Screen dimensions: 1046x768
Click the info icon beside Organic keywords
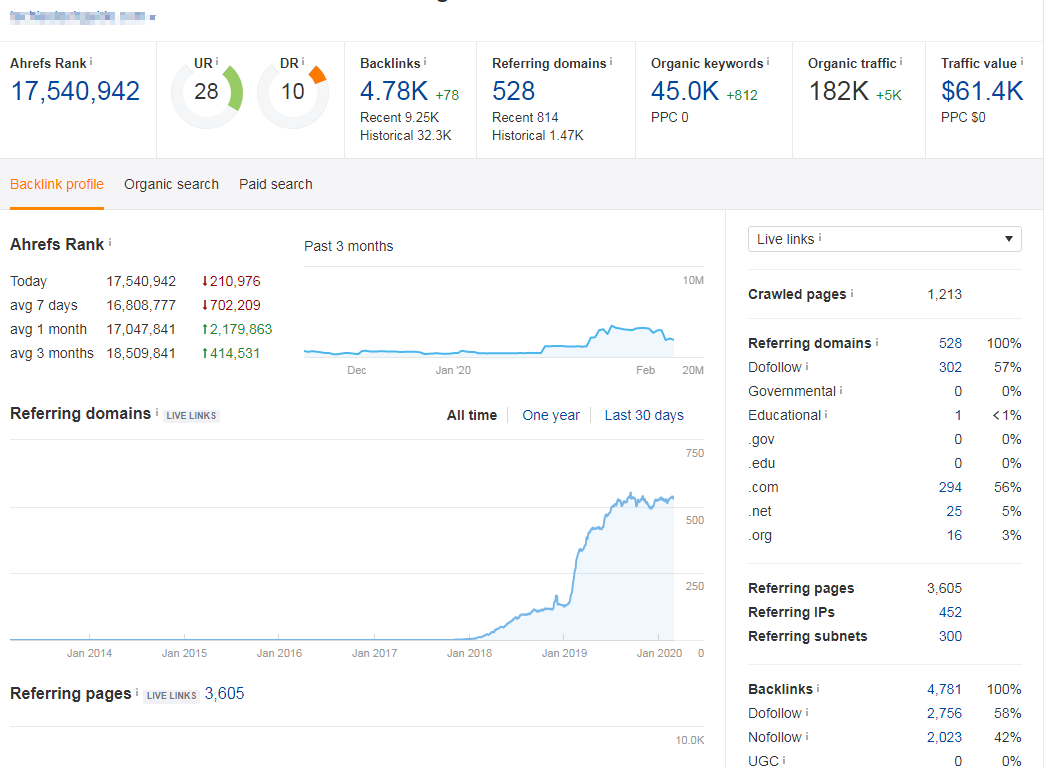point(768,61)
